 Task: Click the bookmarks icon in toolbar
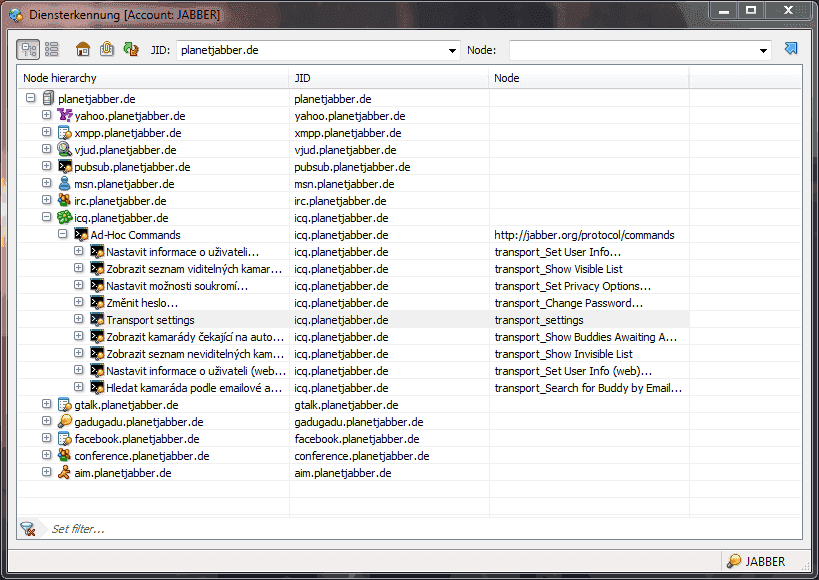[x=107, y=49]
